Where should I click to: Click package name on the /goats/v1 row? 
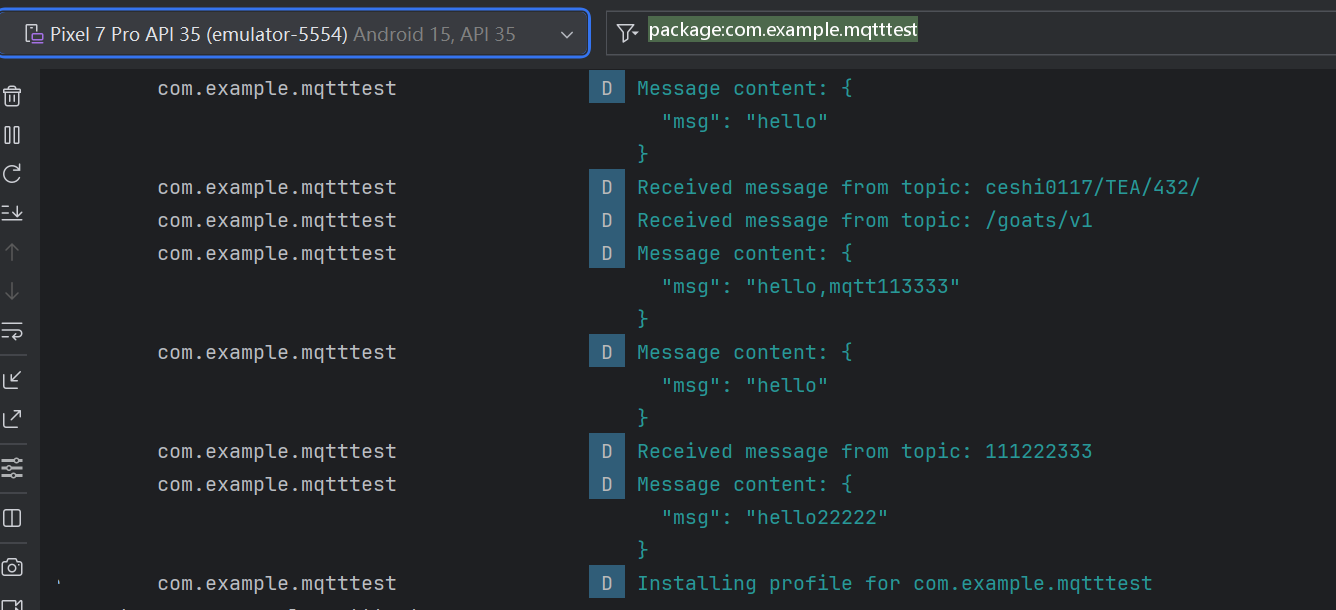coord(277,220)
